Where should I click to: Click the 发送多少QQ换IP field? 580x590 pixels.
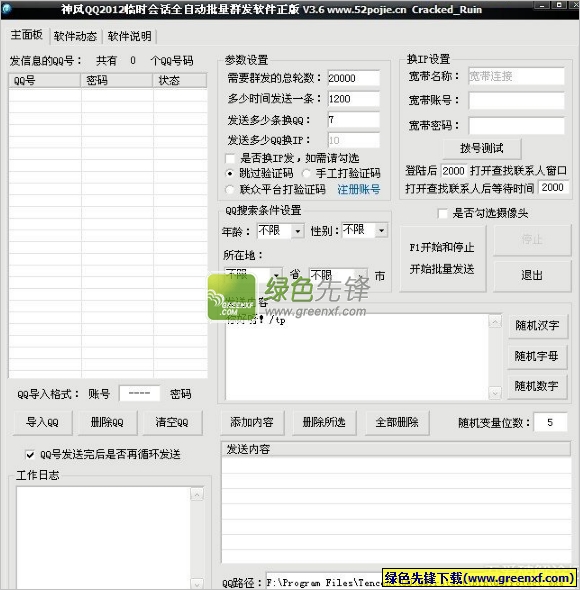coord(353,140)
